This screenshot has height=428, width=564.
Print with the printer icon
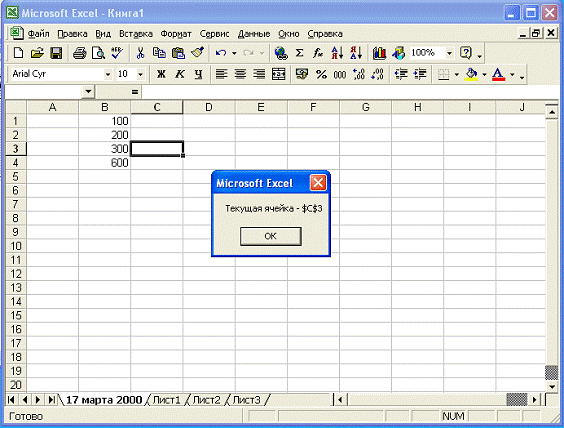click(x=79, y=53)
